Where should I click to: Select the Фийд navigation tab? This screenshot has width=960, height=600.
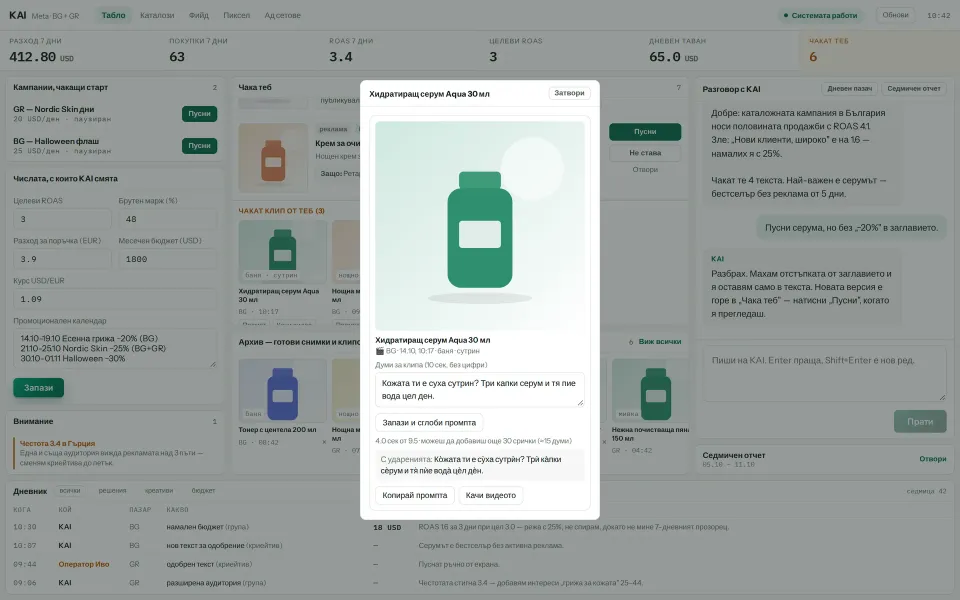[198, 15]
